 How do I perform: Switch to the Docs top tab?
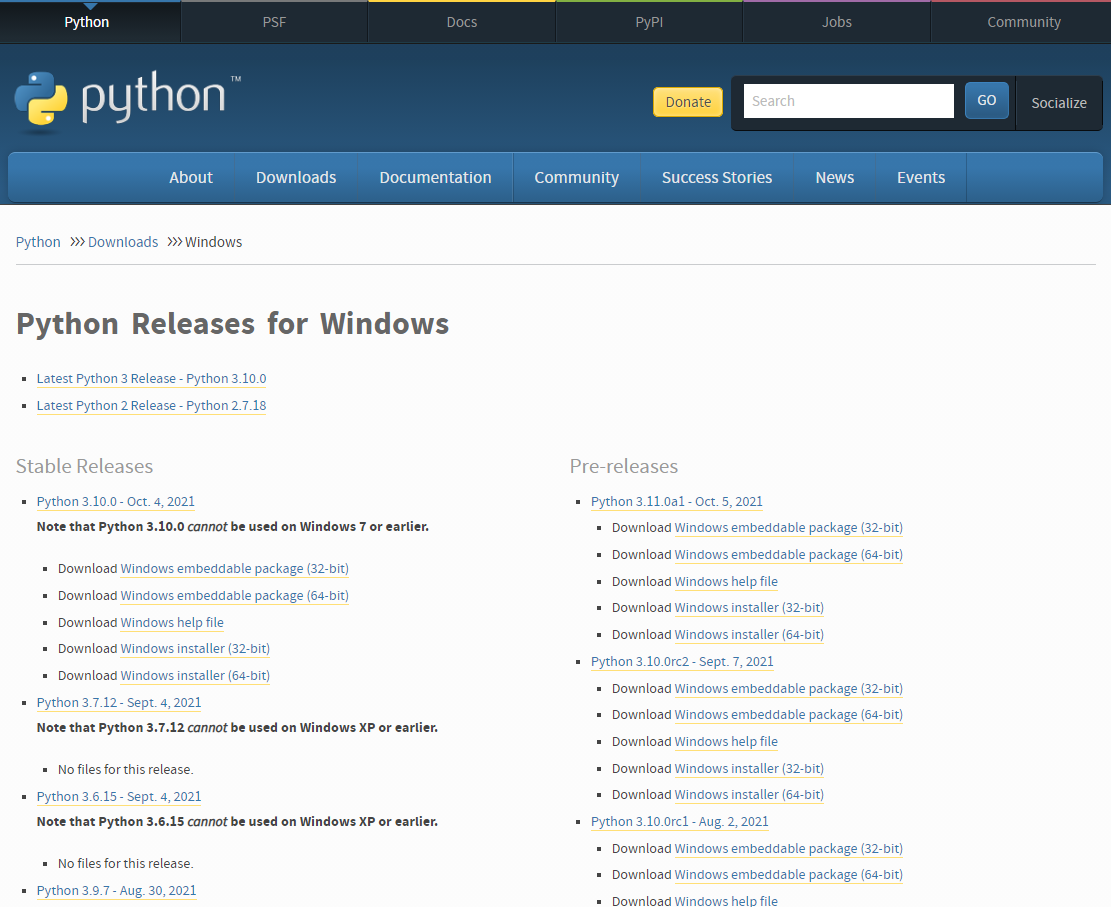[x=462, y=22]
